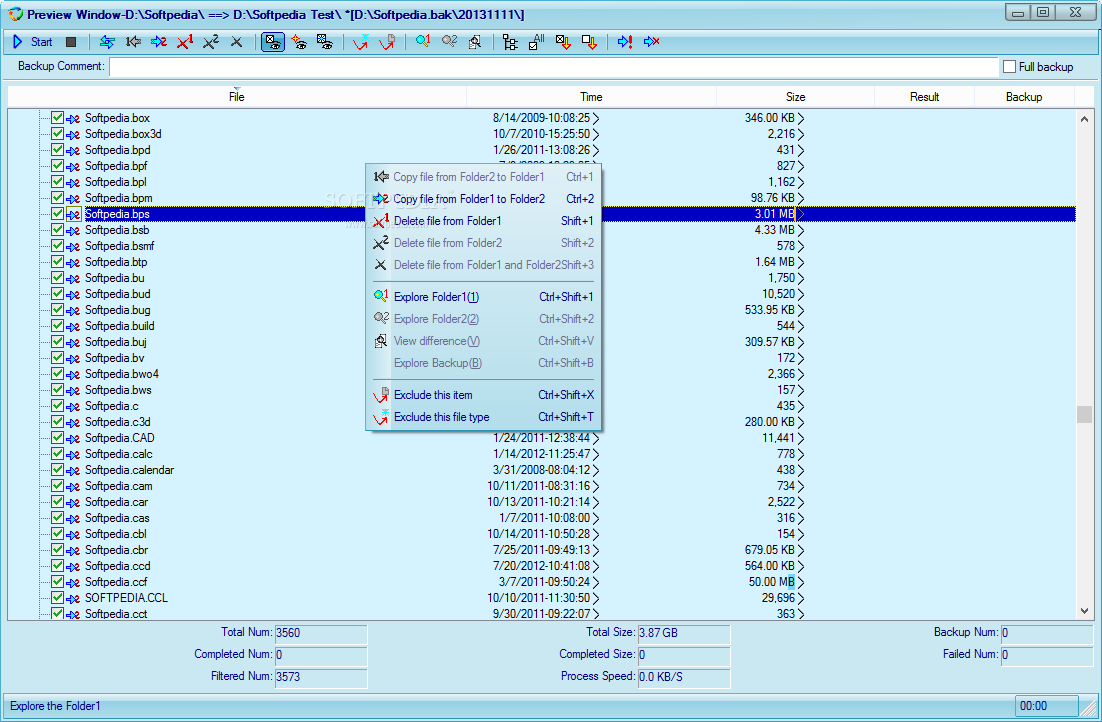The height and width of the screenshot is (722, 1102).
Task: Choose Exclude this item menu entry
Action: pos(484,395)
